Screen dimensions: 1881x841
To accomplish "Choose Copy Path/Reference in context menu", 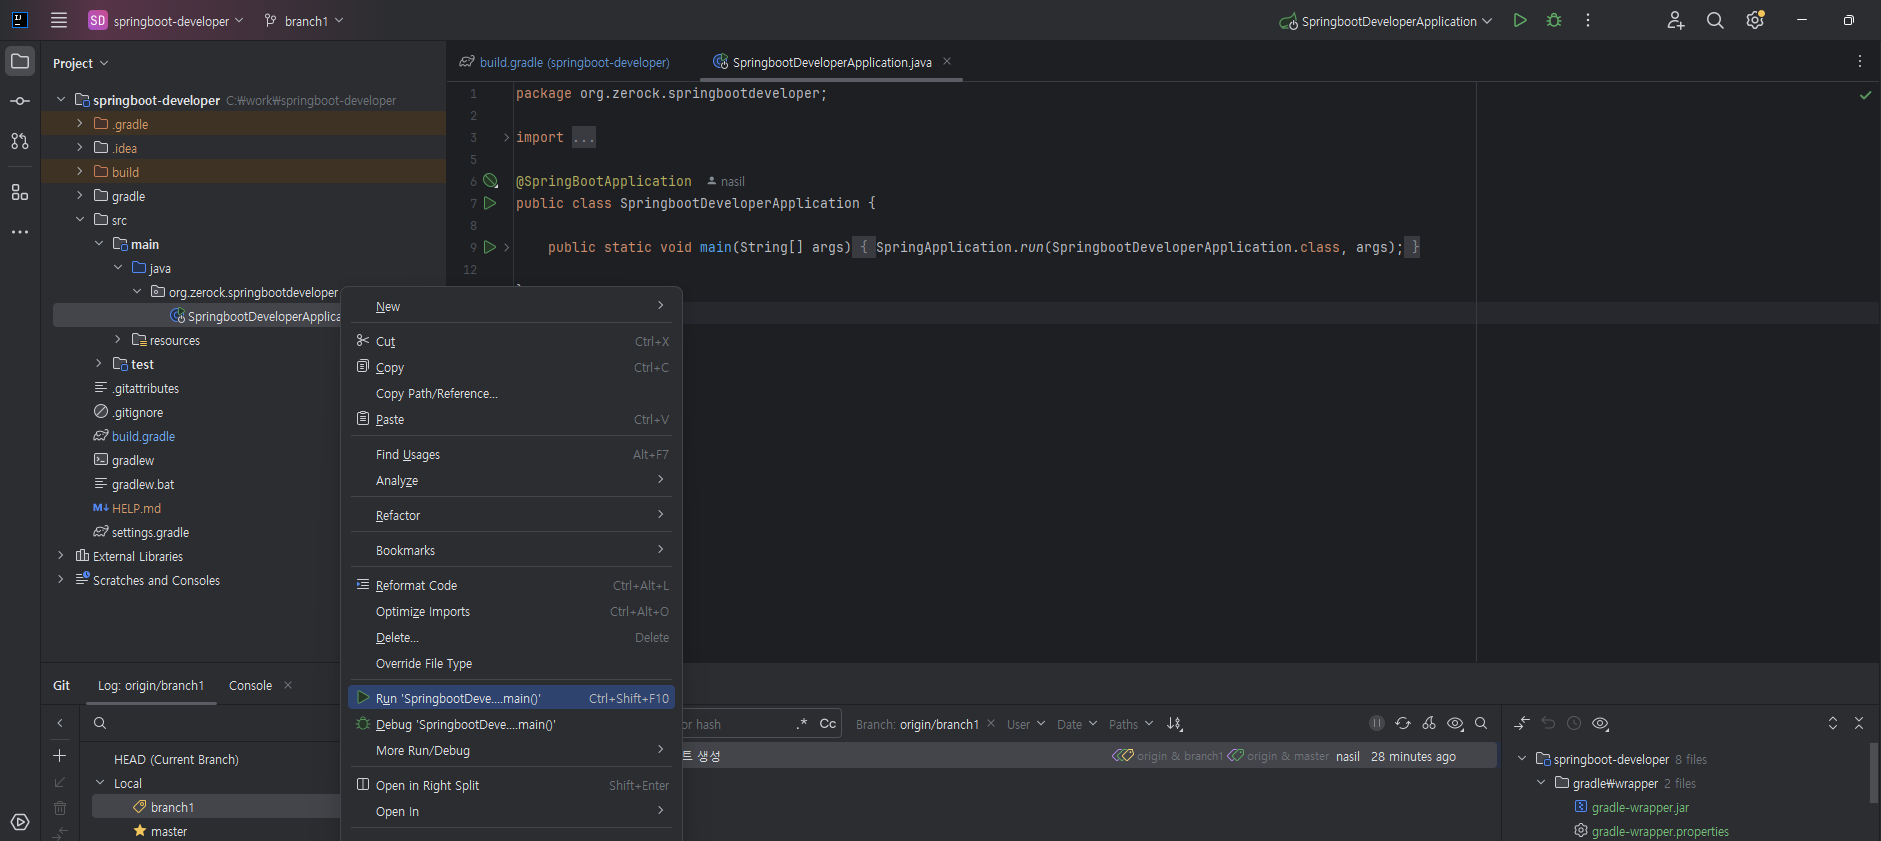I will click(511, 393).
